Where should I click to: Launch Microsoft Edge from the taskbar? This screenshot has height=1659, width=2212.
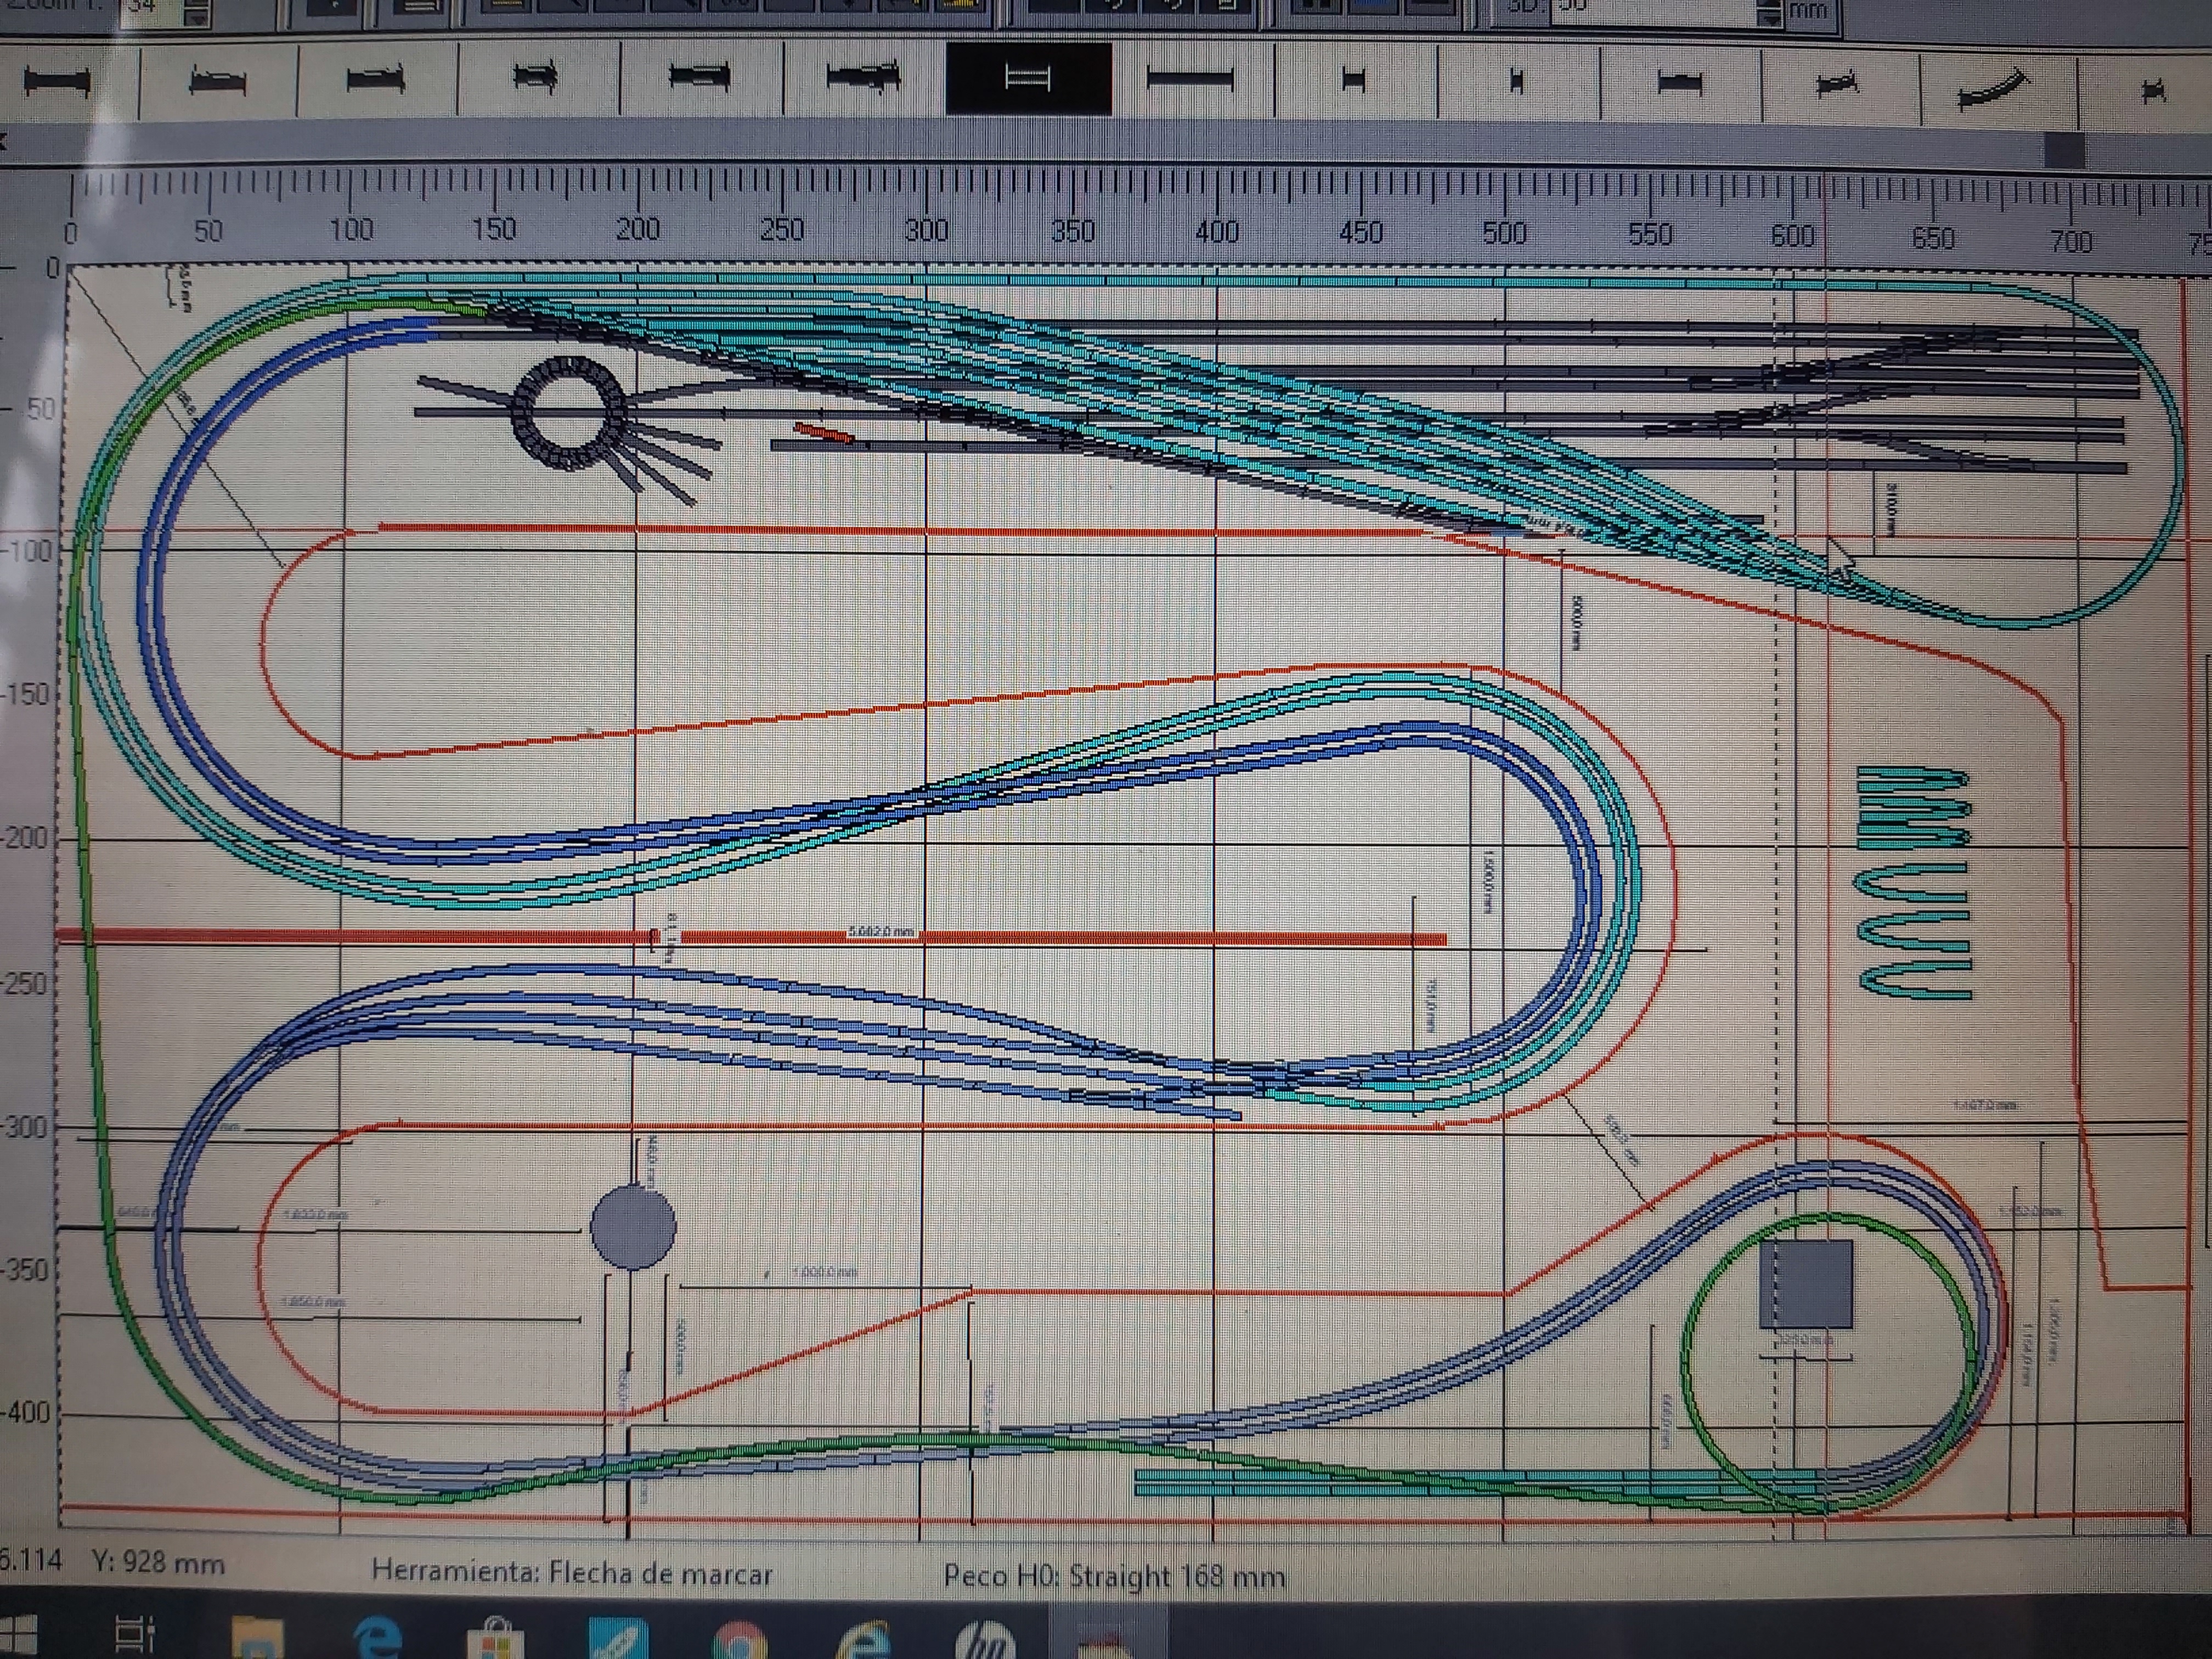click(x=378, y=1638)
